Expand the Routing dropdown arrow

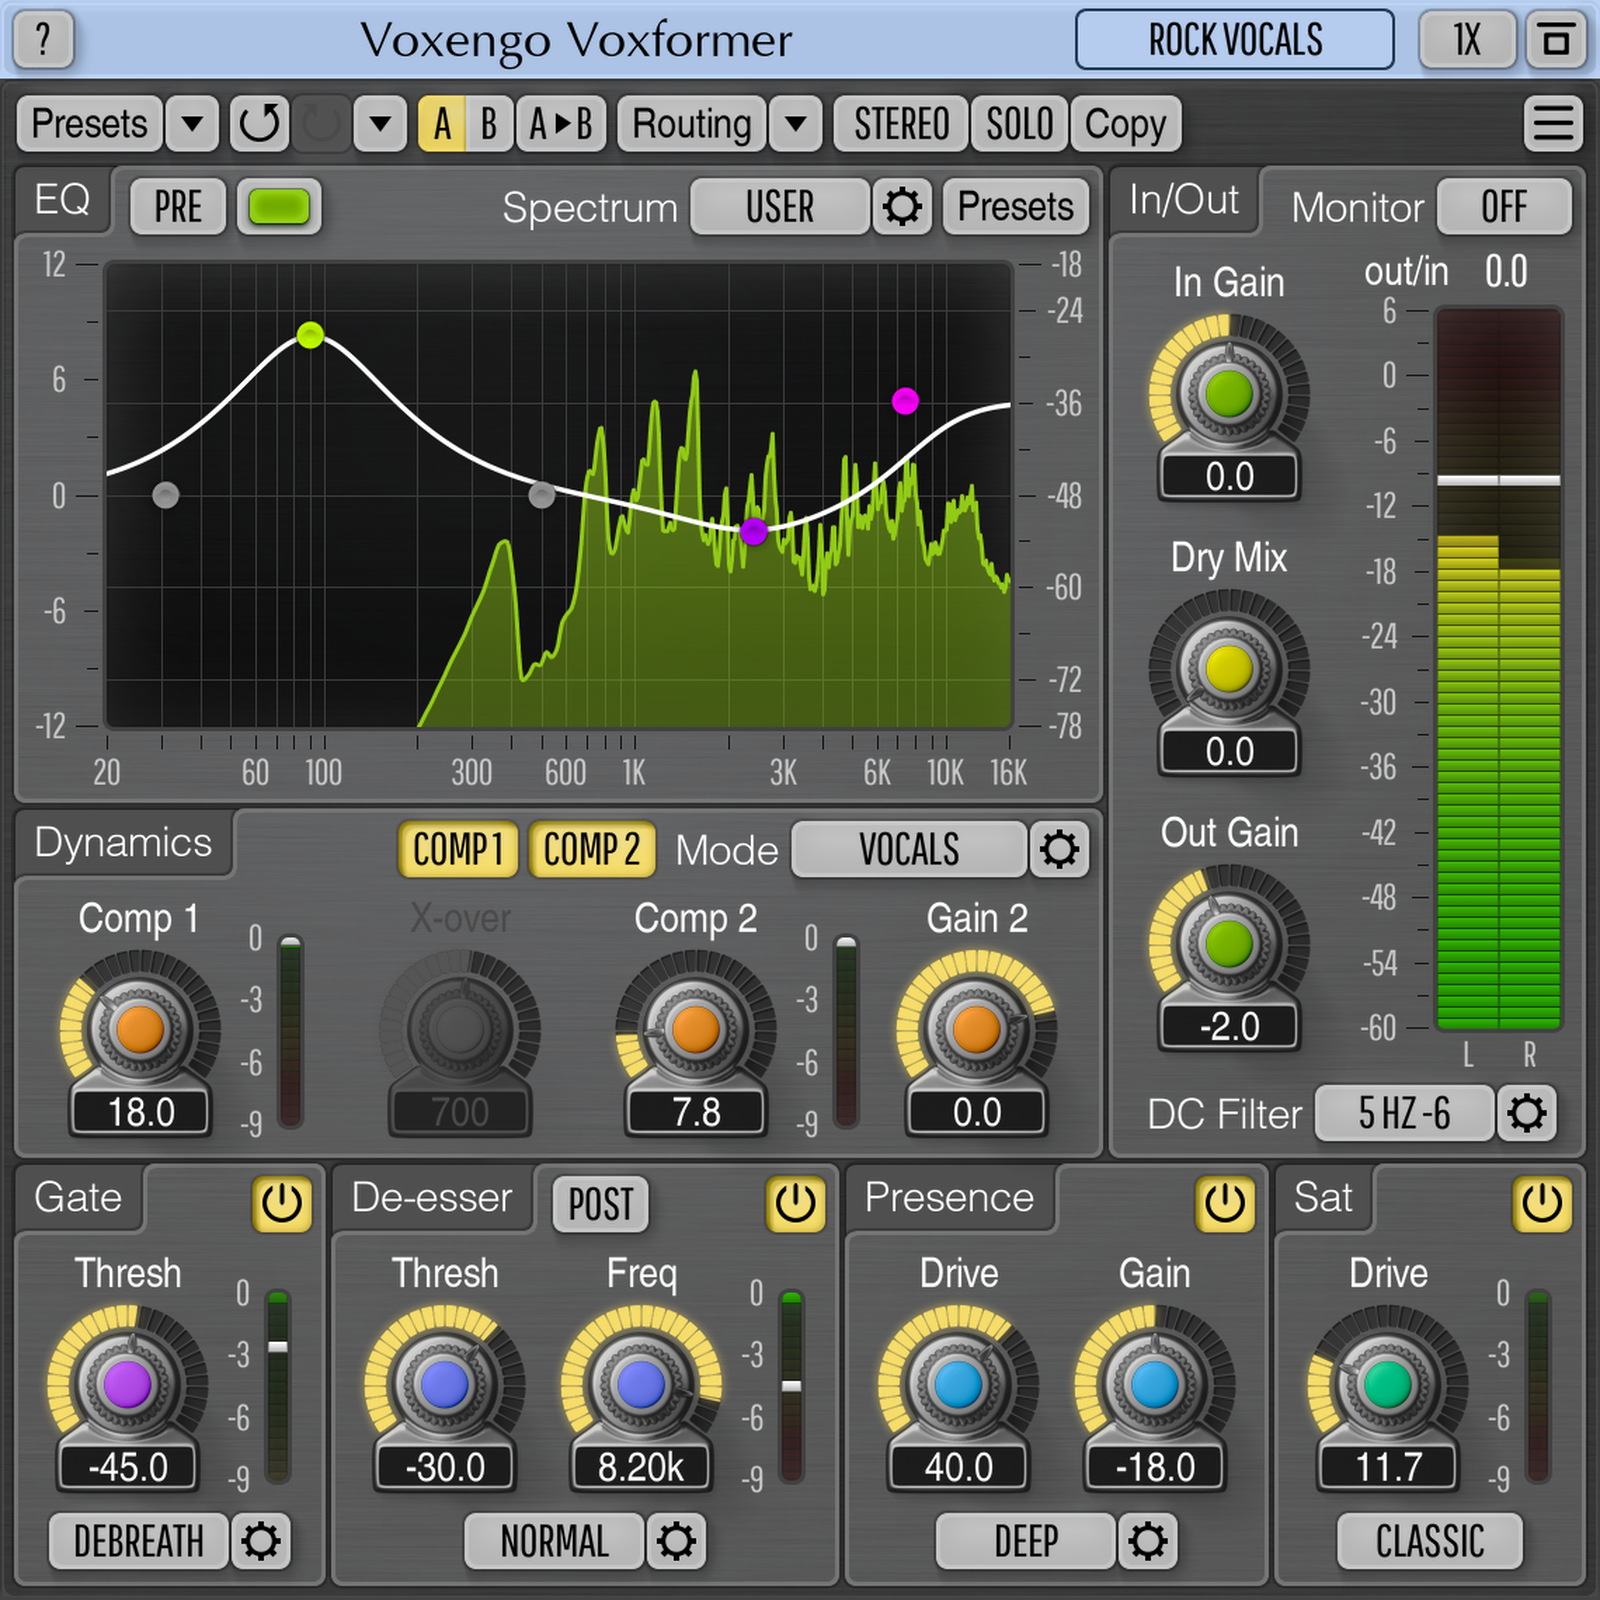(796, 124)
